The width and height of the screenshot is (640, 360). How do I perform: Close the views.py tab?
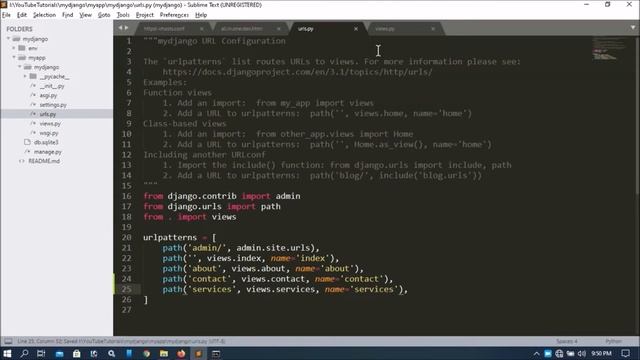point(433,29)
